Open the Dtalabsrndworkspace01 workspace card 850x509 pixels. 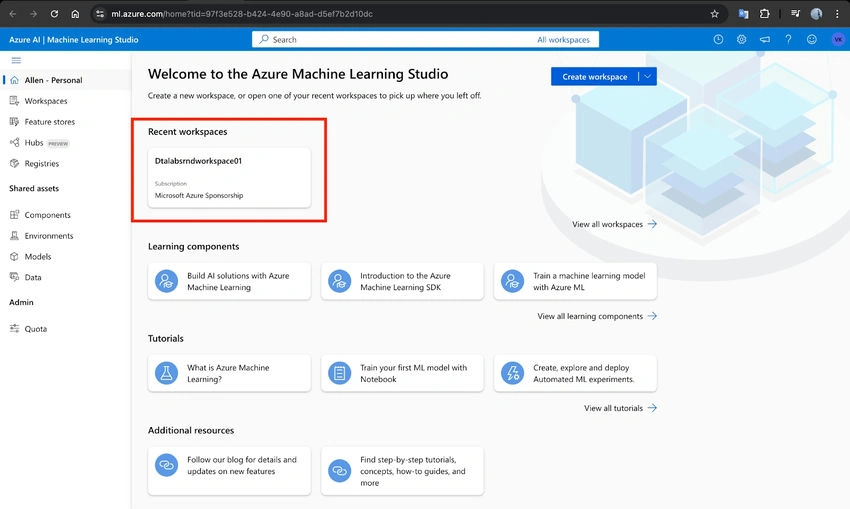tap(229, 178)
